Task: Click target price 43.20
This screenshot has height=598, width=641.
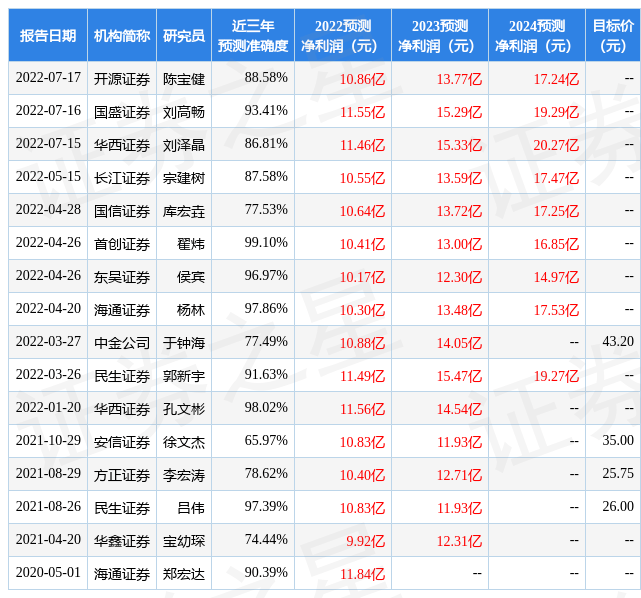Action: coord(618,342)
